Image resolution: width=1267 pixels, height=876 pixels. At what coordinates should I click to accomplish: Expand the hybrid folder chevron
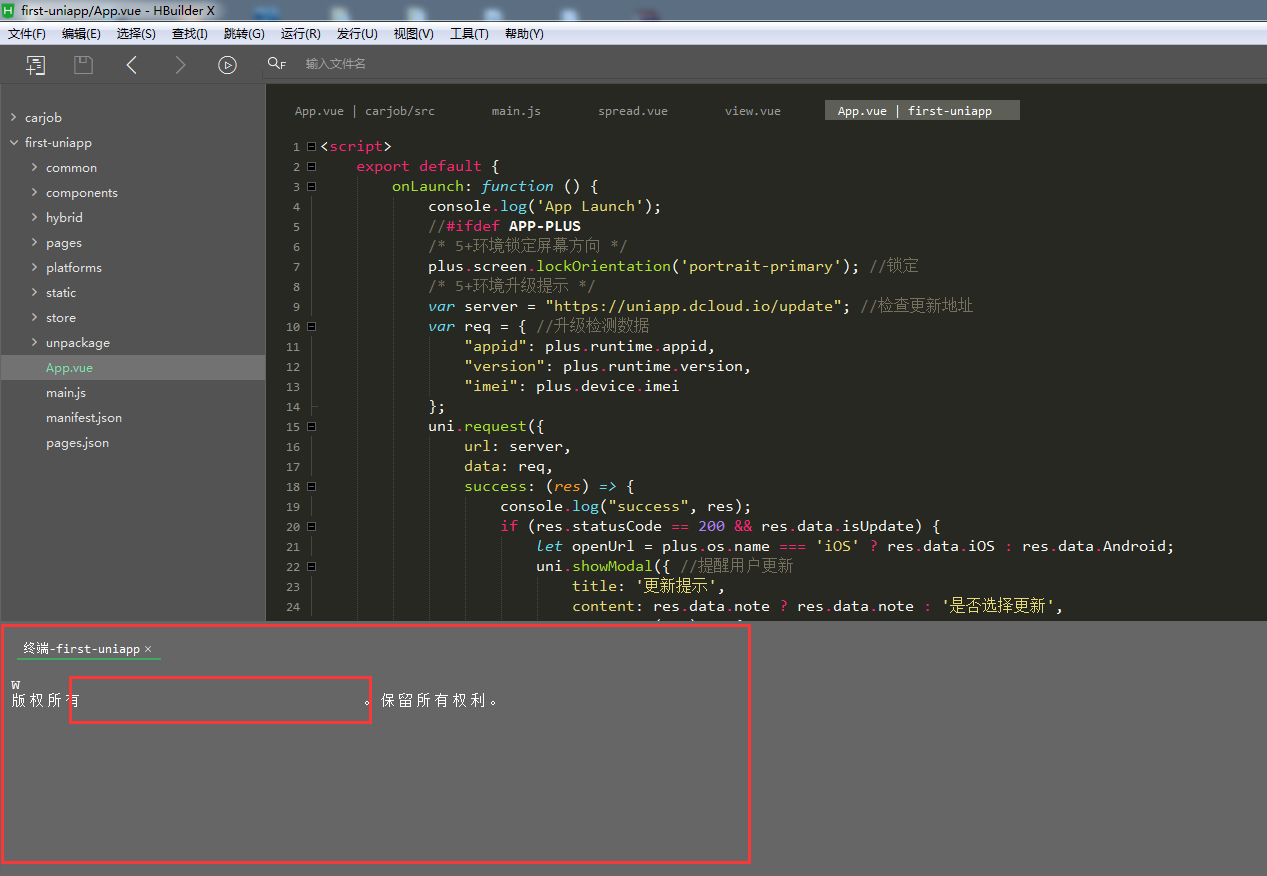pyautogui.click(x=34, y=218)
